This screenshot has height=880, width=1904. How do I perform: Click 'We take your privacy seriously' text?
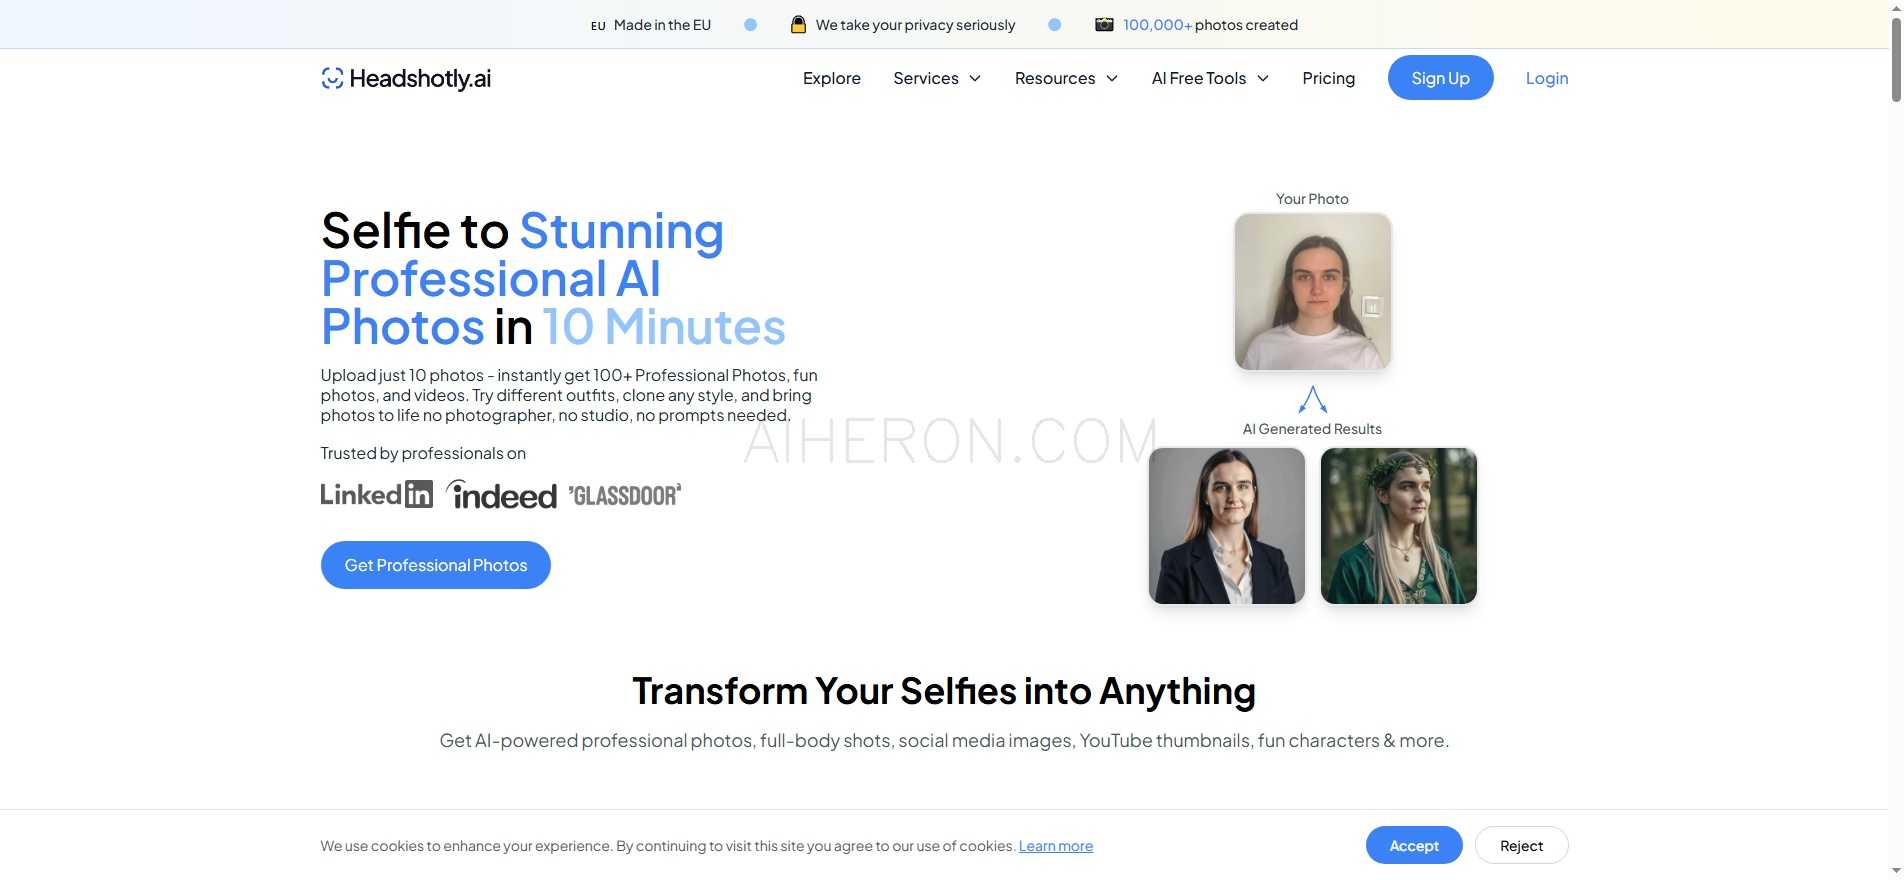point(916,25)
